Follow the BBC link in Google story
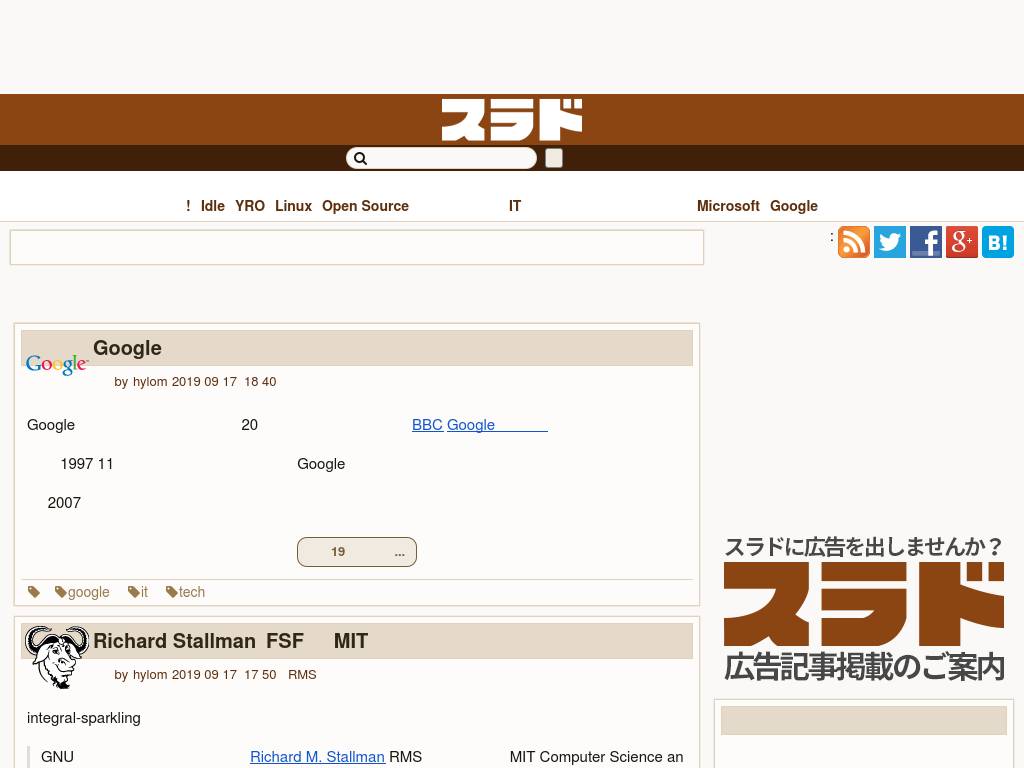Viewport: 1024px width, 768px height. click(x=427, y=425)
